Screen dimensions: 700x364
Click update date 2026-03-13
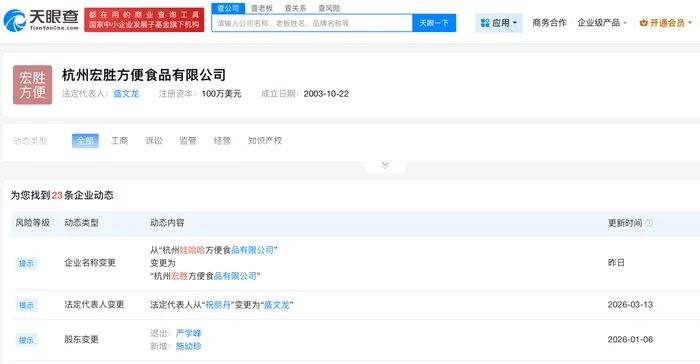click(630, 305)
